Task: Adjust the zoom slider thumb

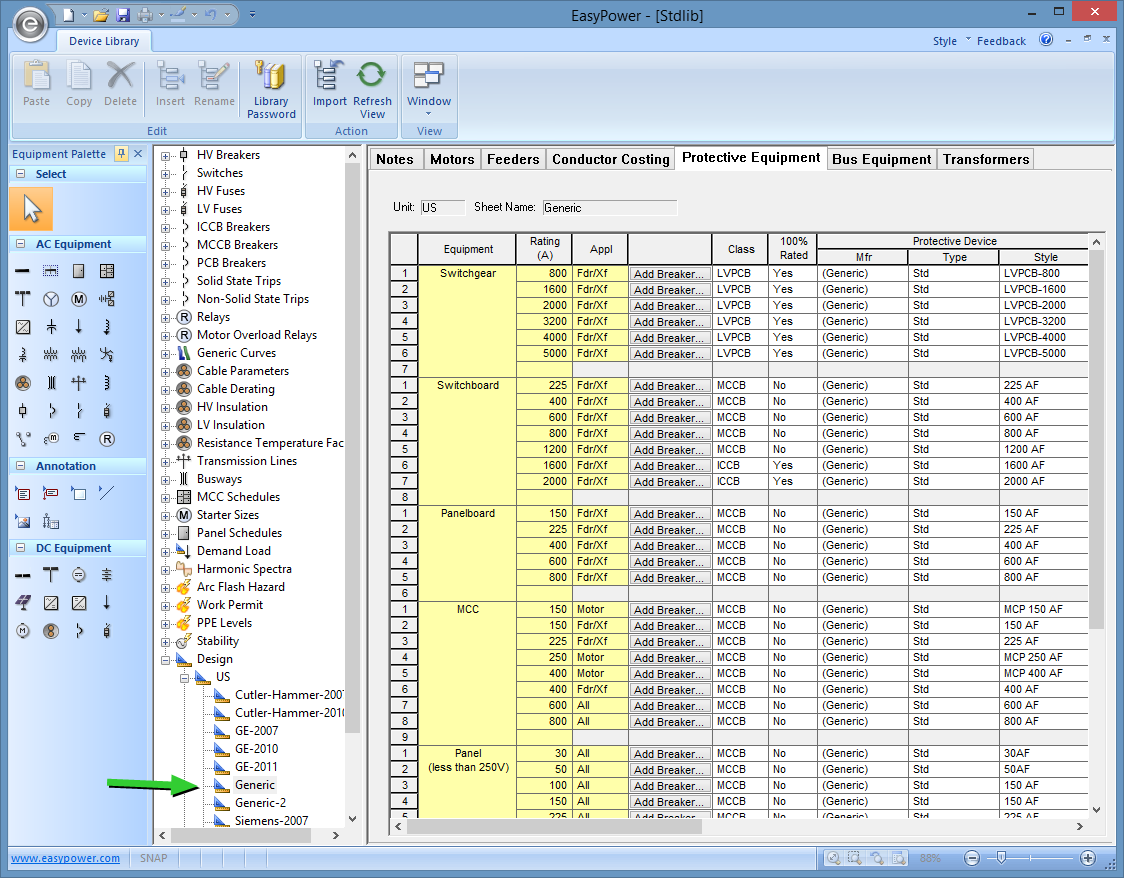Action: click(x=1001, y=857)
